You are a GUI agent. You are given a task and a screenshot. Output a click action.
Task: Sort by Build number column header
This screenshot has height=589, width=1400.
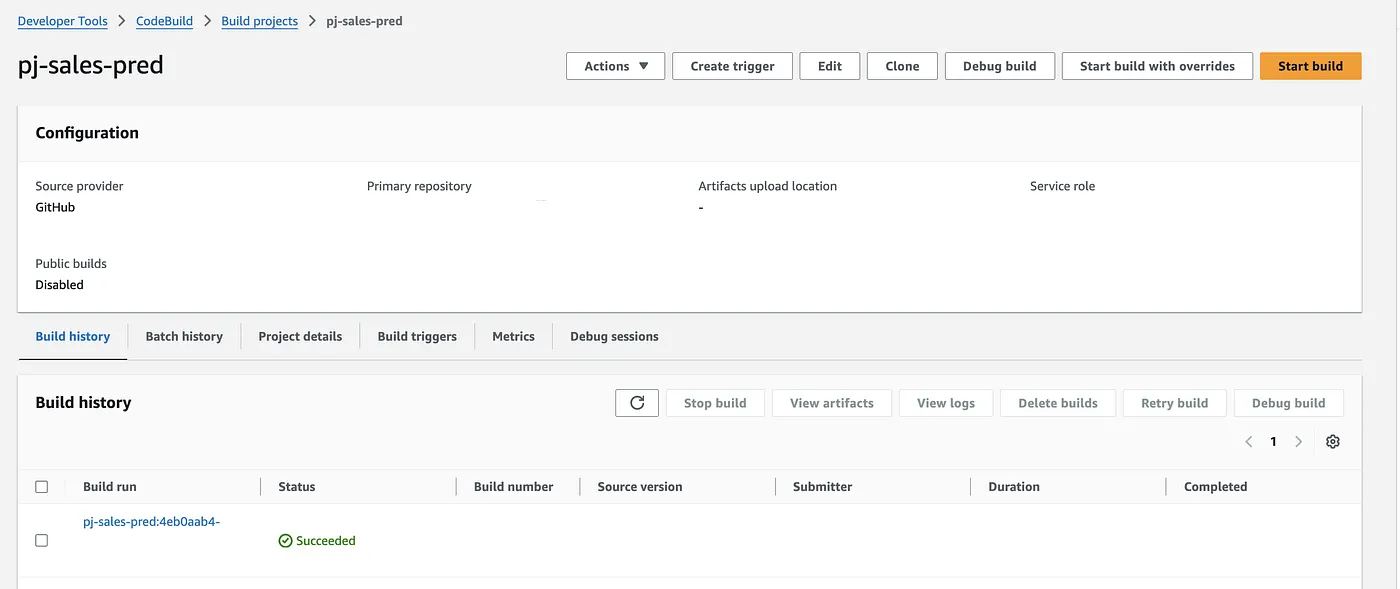(x=514, y=487)
